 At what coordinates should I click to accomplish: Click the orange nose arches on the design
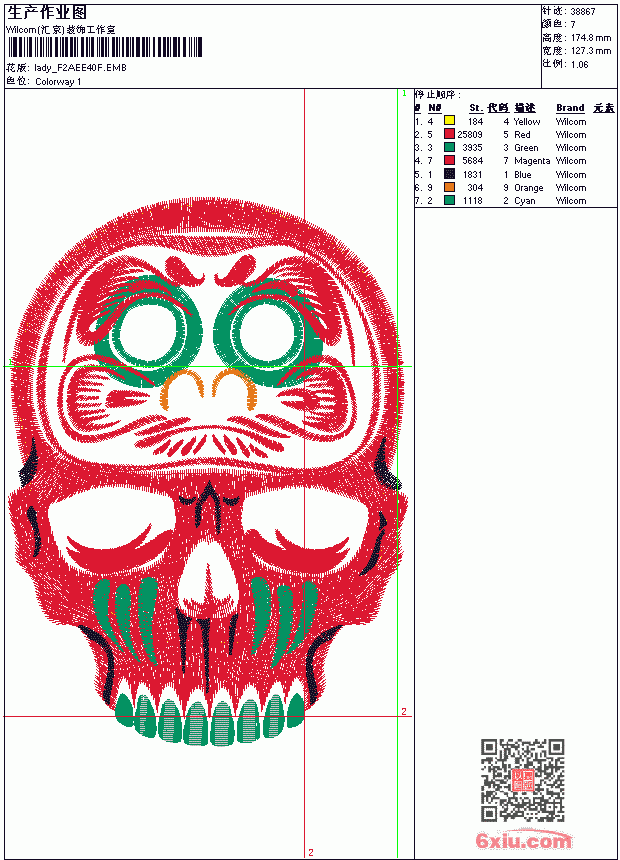click(208, 388)
